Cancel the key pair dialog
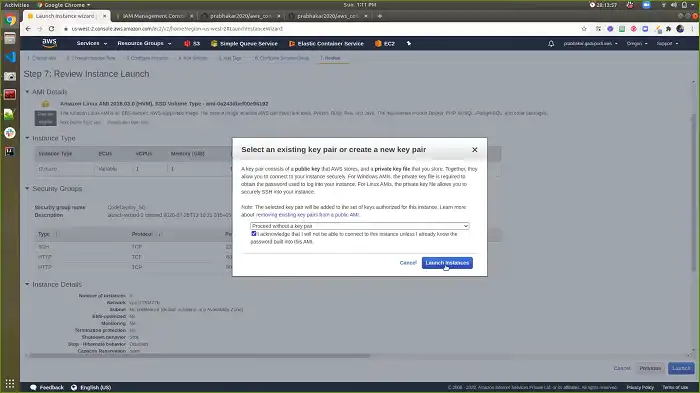This screenshot has height=393, width=700. click(x=408, y=263)
